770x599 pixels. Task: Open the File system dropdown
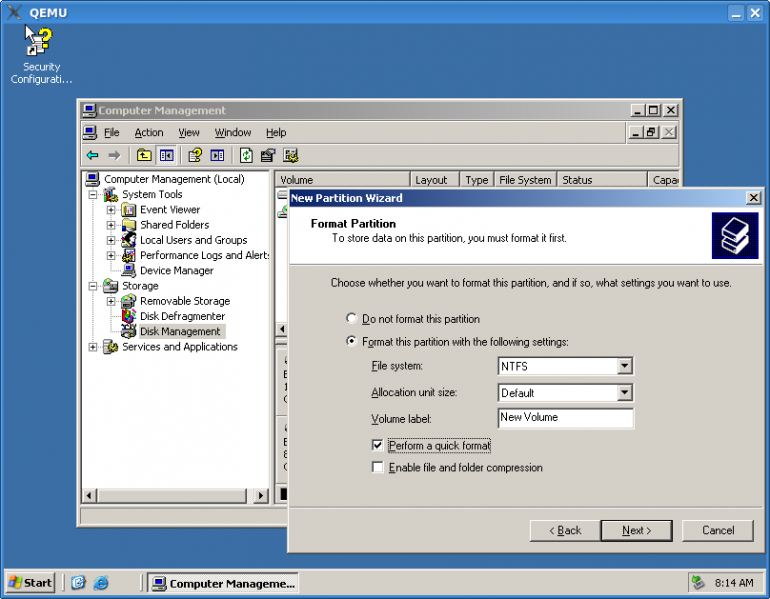click(x=625, y=367)
